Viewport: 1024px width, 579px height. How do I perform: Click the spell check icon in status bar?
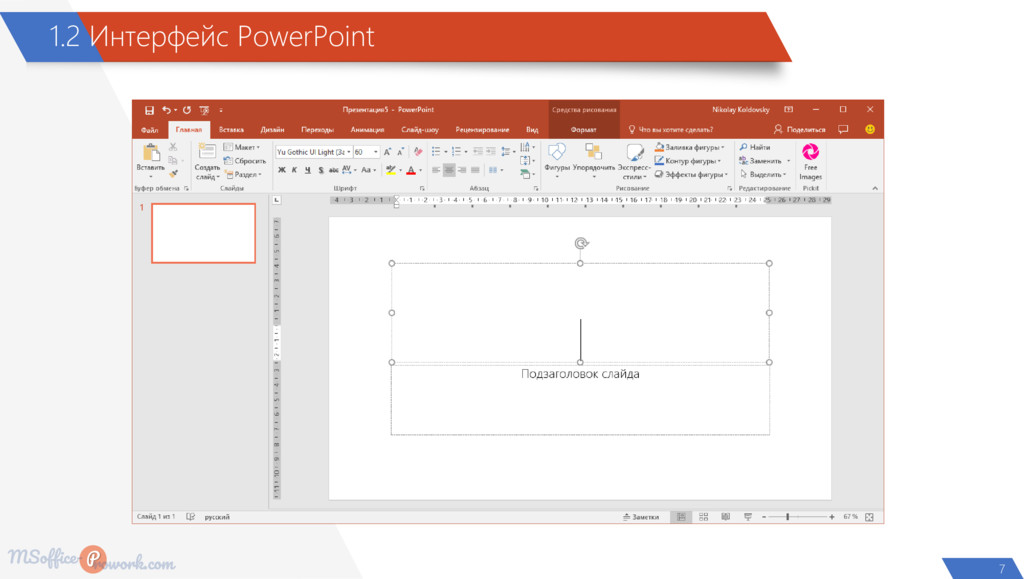tap(191, 517)
